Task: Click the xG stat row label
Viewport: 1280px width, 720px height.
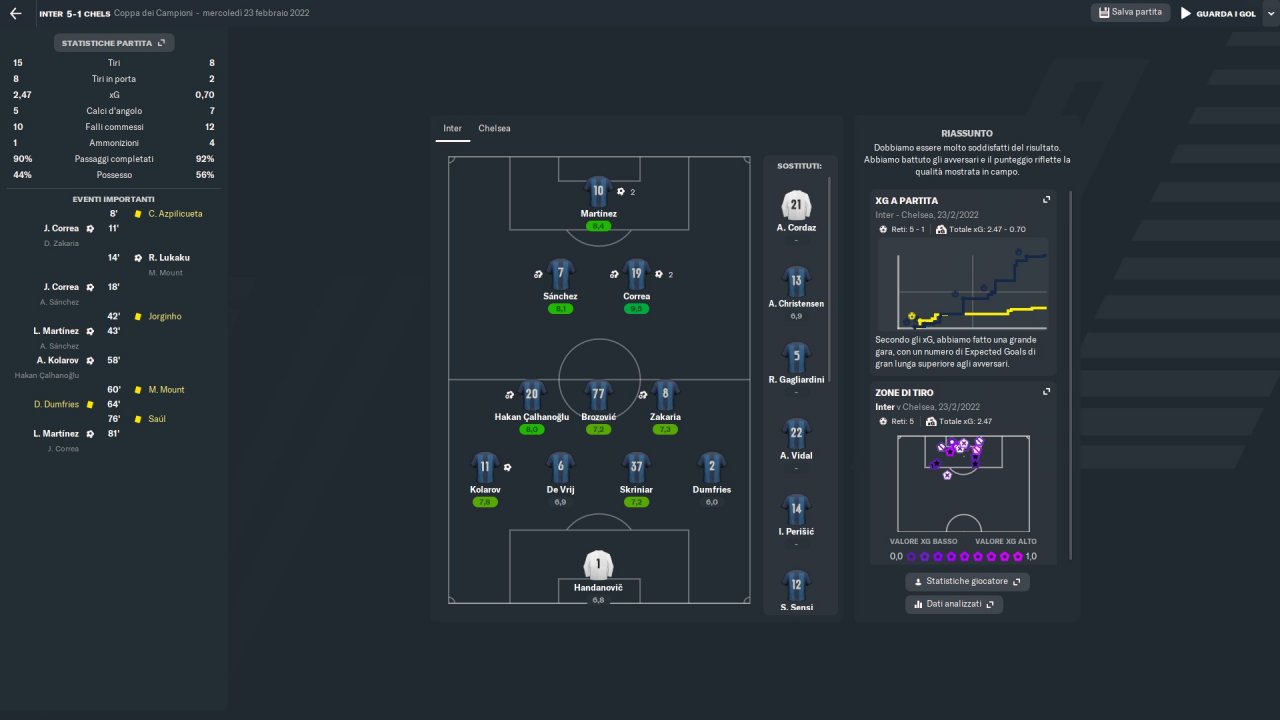Action: (x=113, y=95)
